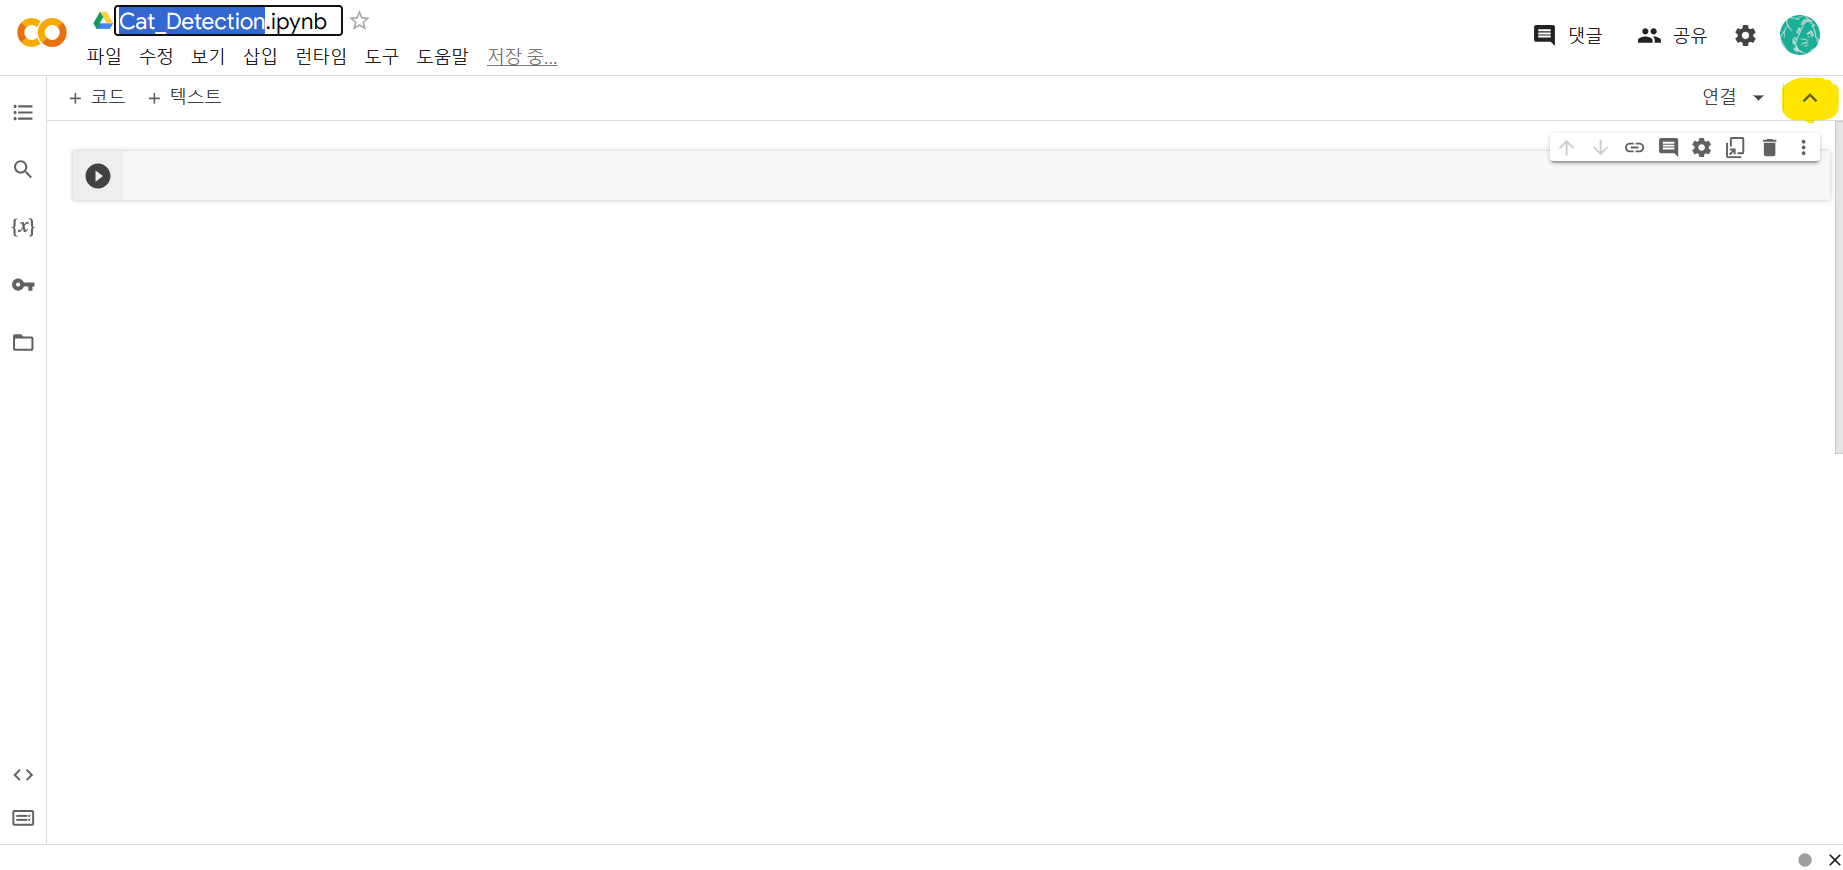The width and height of the screenshot is (1843, 870).
Task: Open the table of contents sidebar icon
Action: point(23,113)
